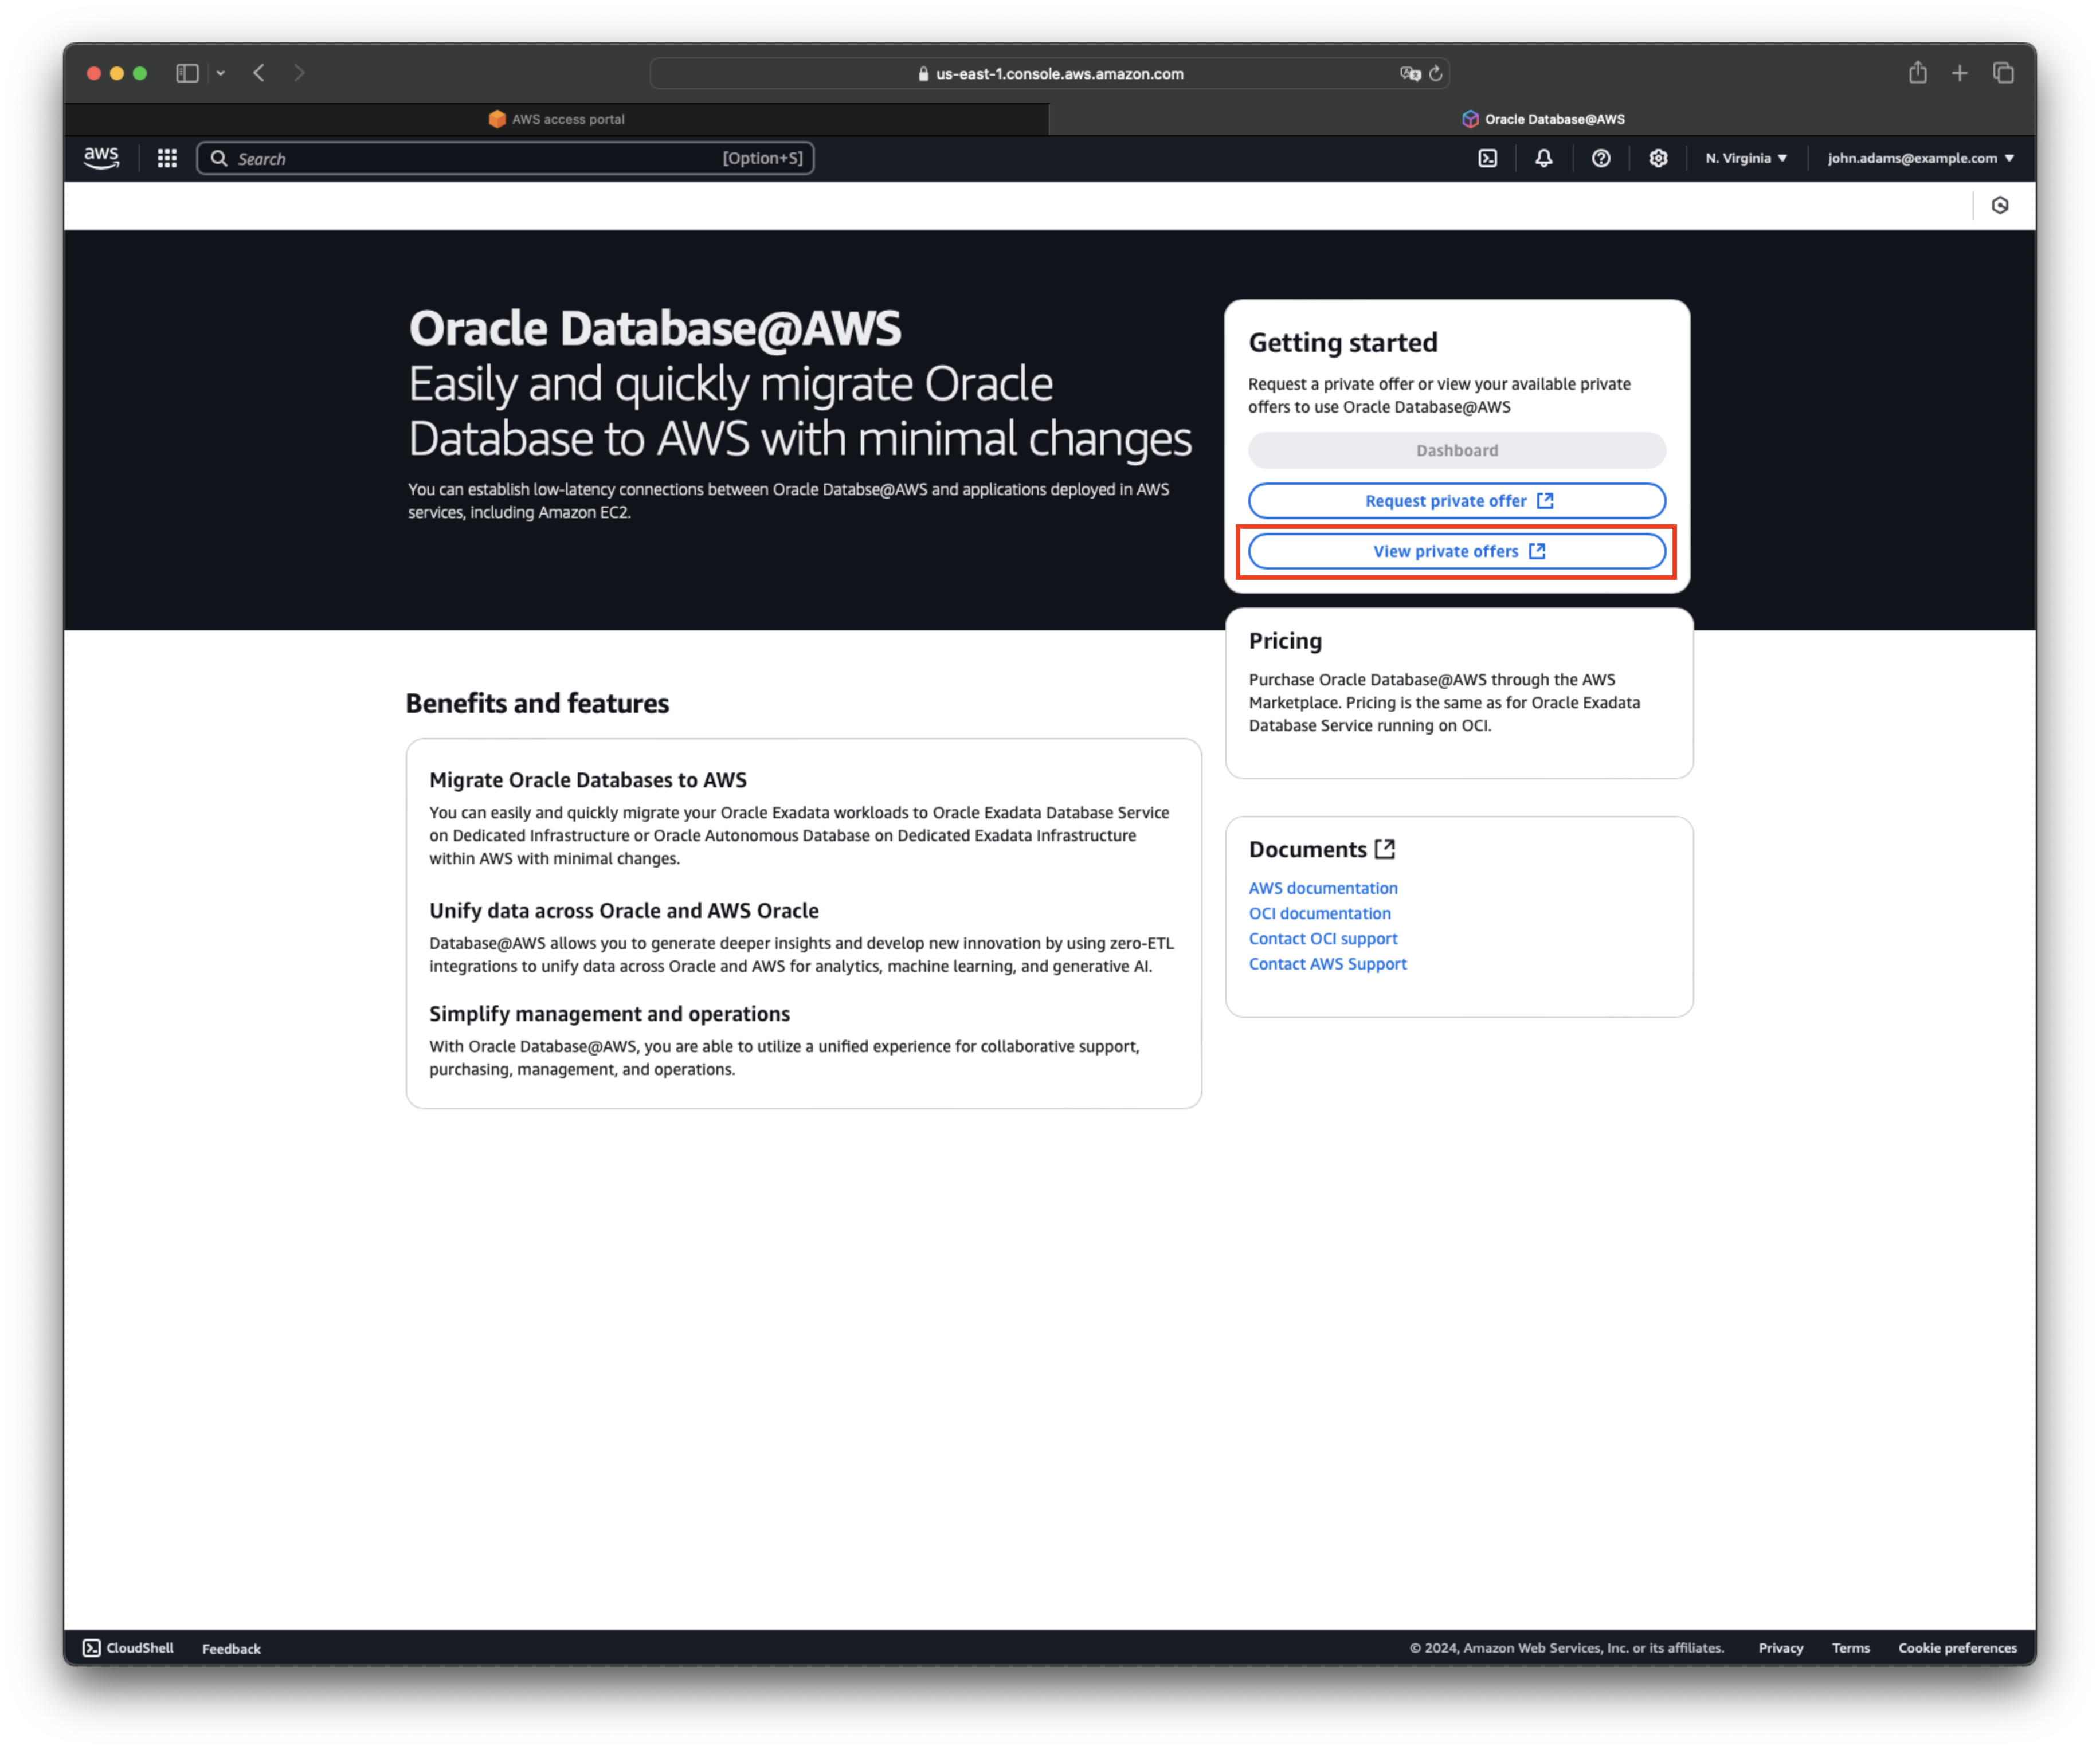Open the AWS documentation link
This screenshot has height=1750, width=2100.
1322,888
